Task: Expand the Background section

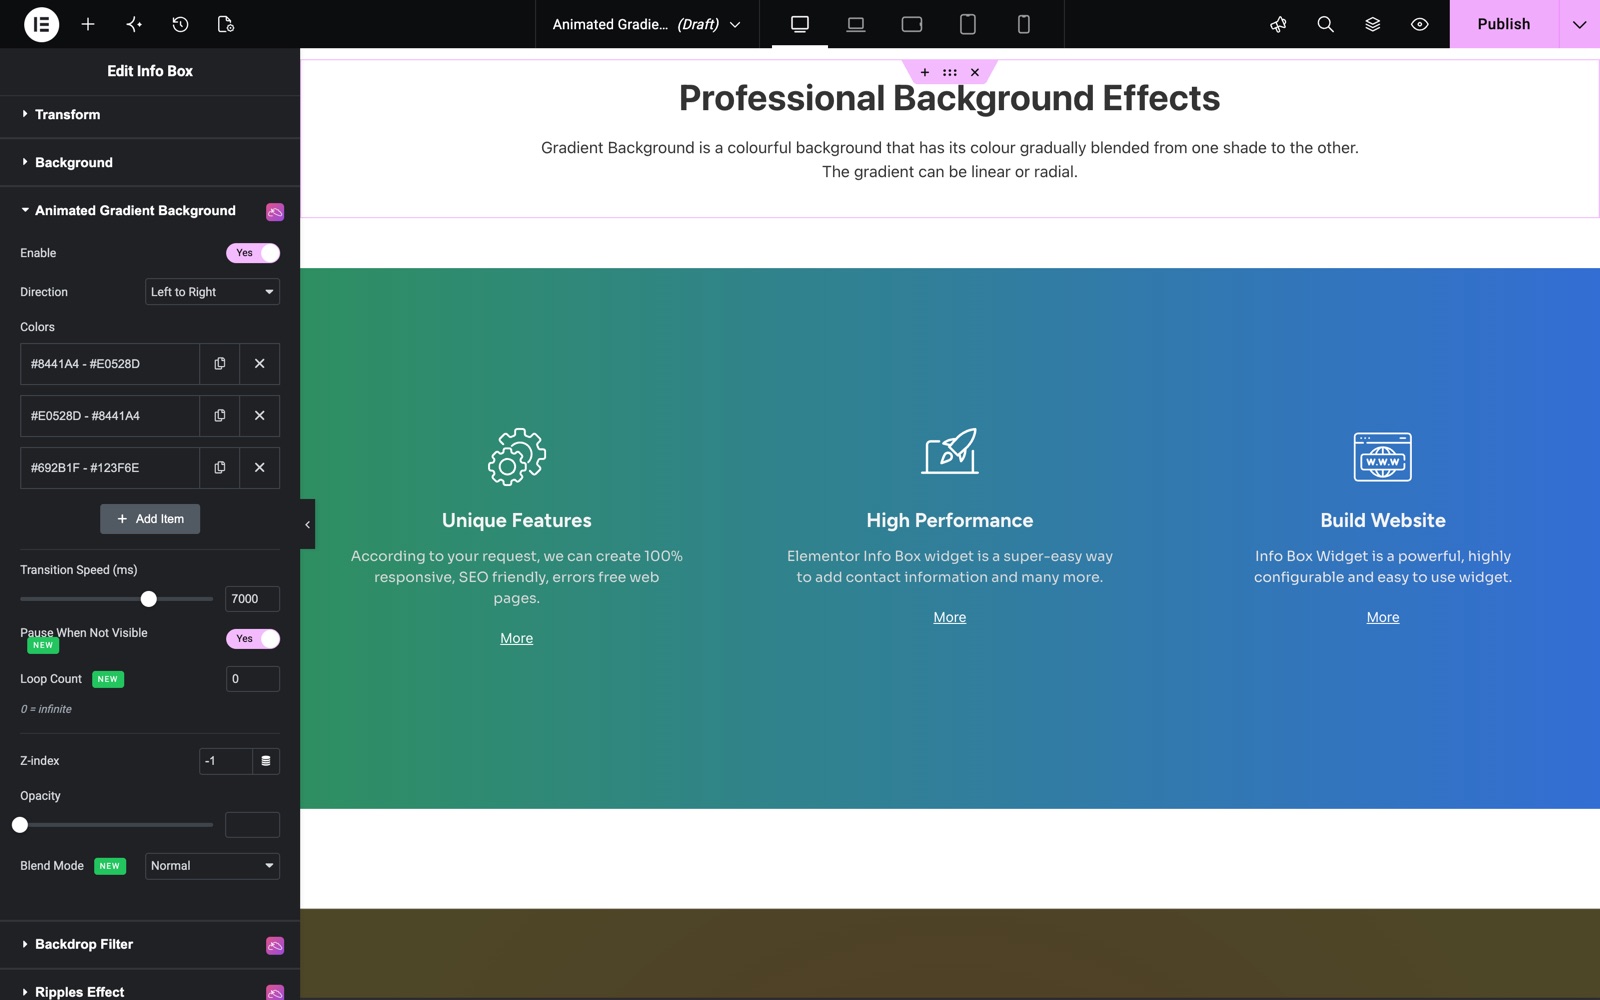Action: coord(150,163)
